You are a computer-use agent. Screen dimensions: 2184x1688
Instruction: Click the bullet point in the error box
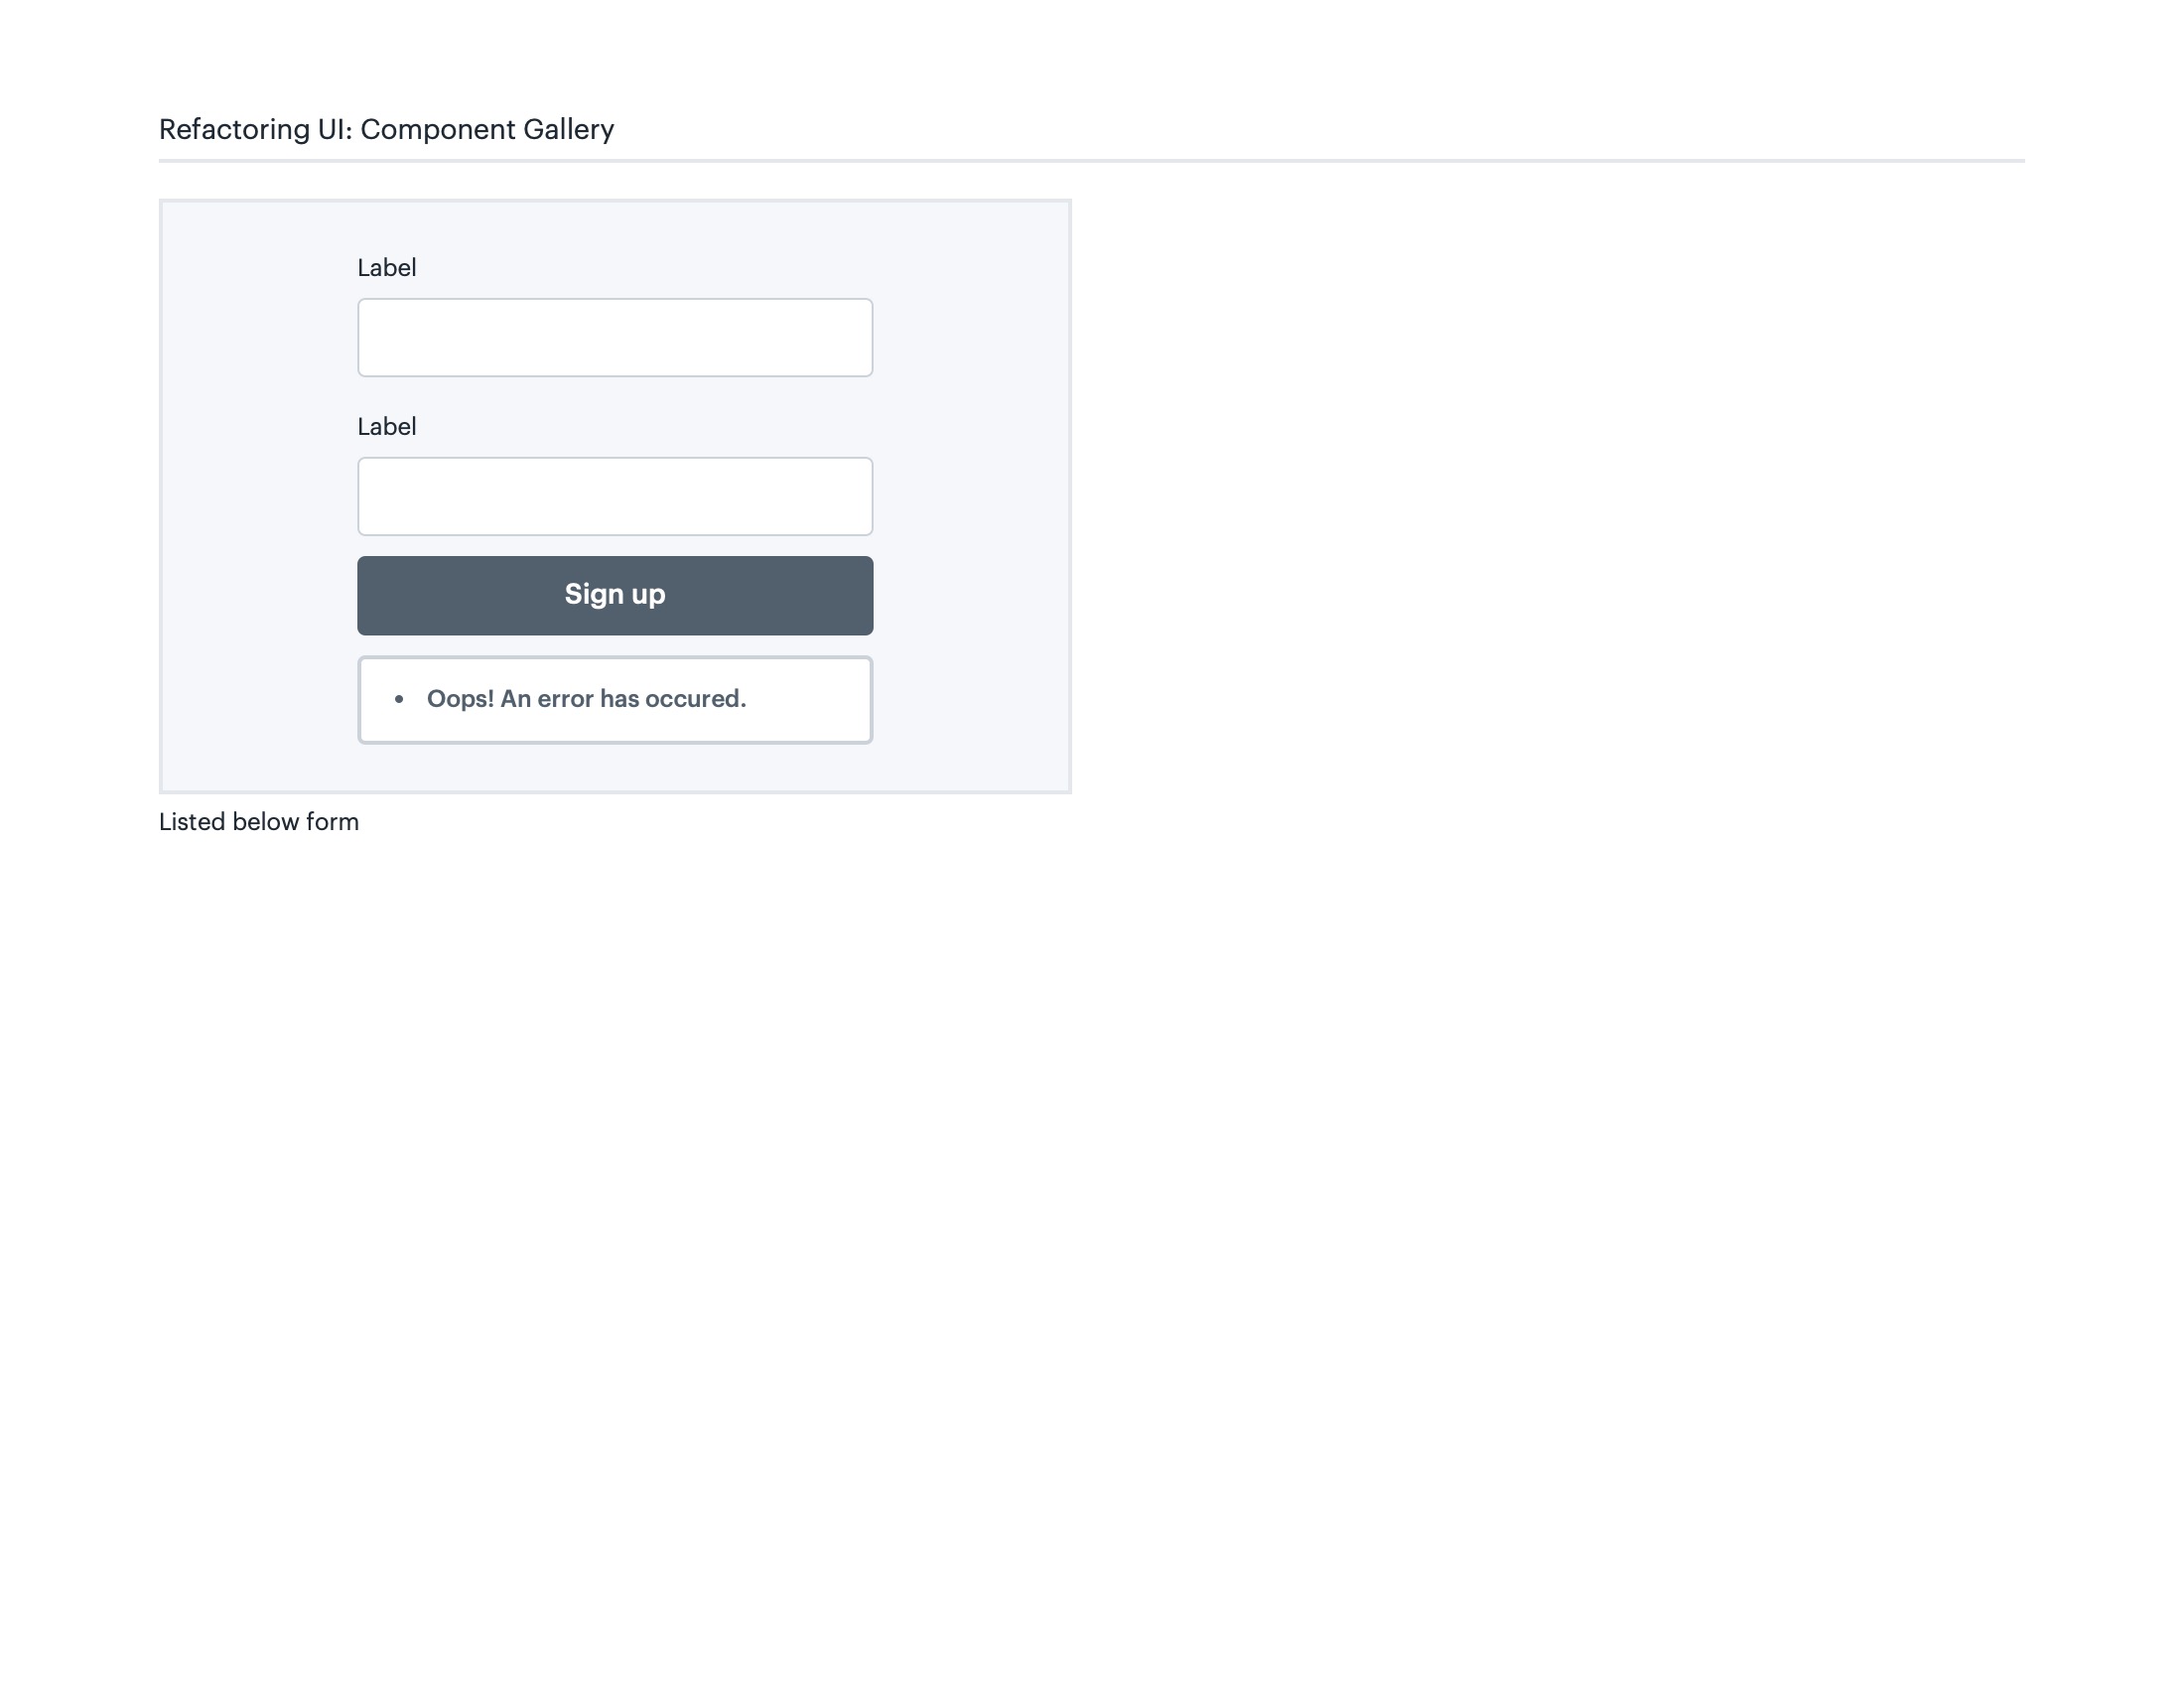[x=399, y=699]
